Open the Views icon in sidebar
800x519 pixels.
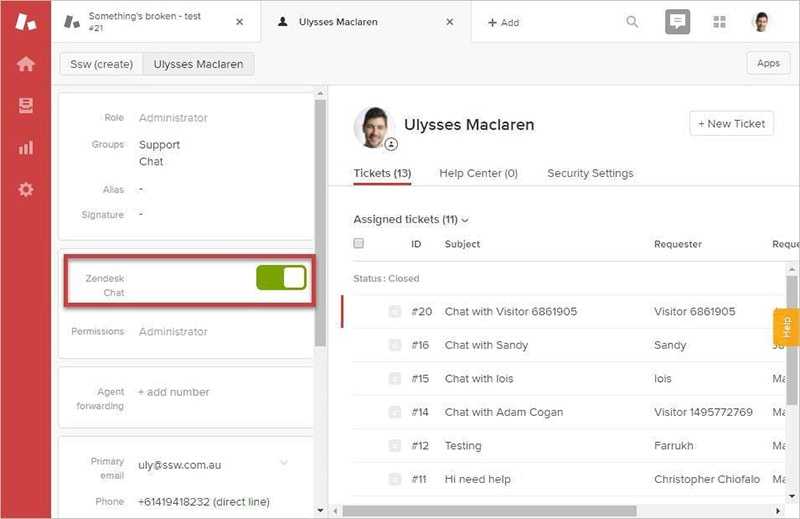tap(26, 106)
